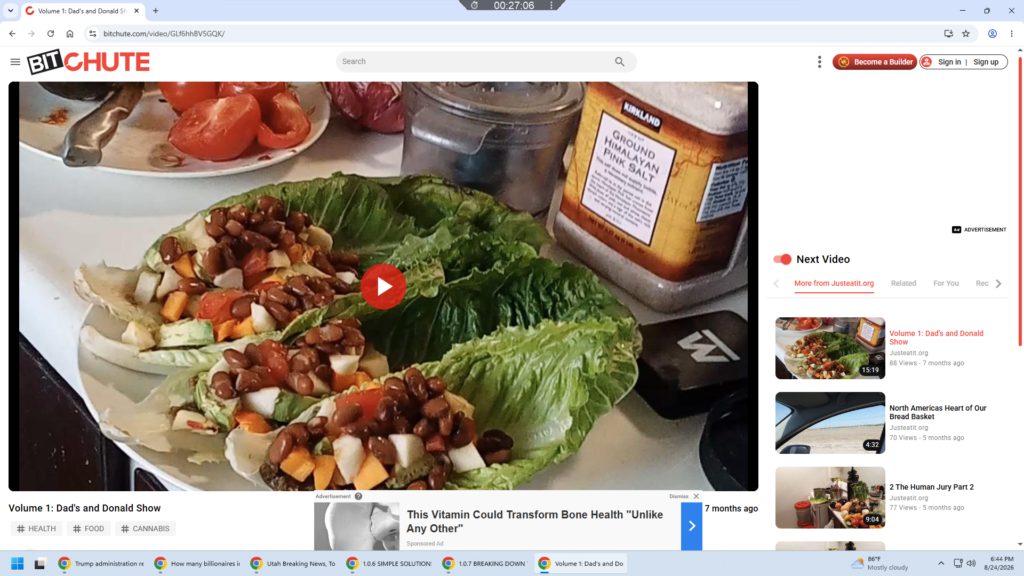
Task: Open the taskbar clock and date
Action: point(999,563)
